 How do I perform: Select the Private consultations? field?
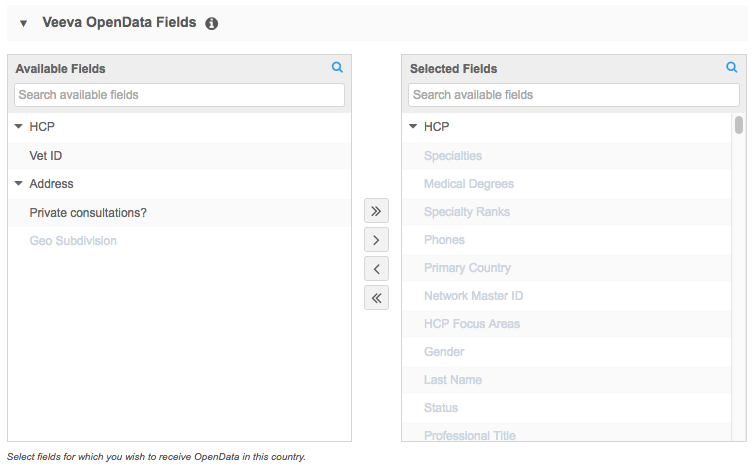pyautogui.click(x=88, y=213)
